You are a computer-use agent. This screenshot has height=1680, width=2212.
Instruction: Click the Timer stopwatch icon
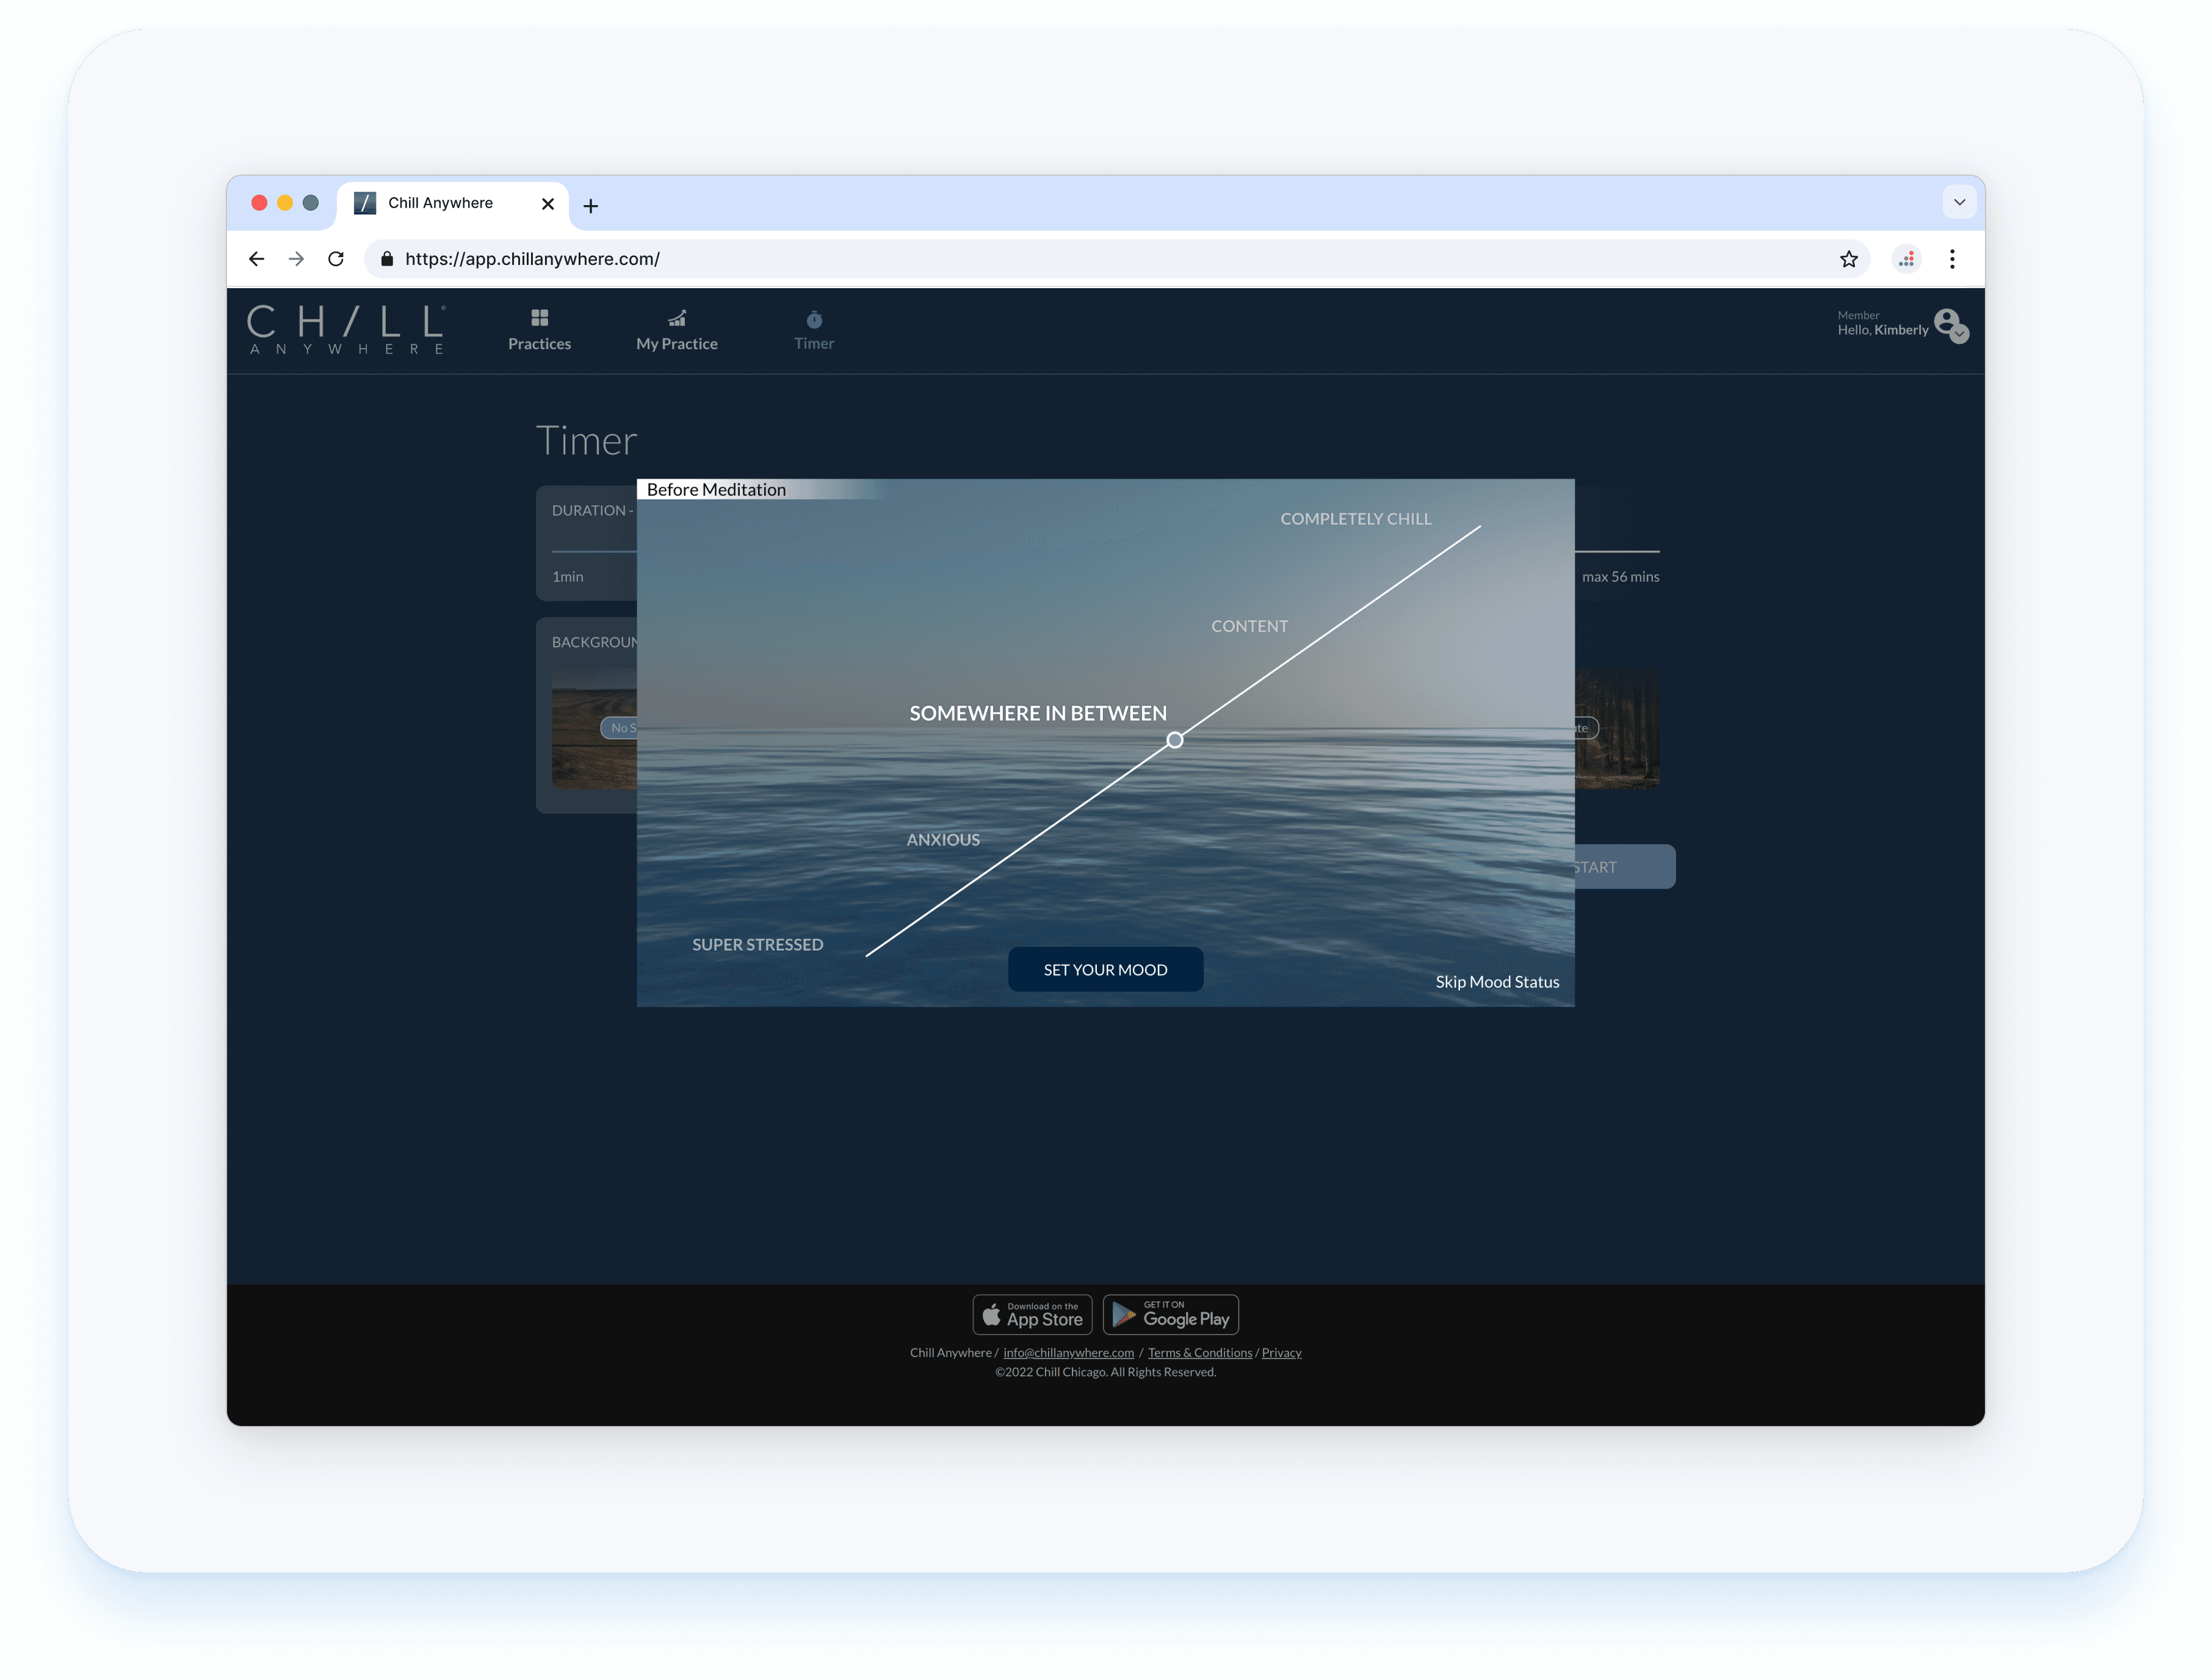point(814,319)
